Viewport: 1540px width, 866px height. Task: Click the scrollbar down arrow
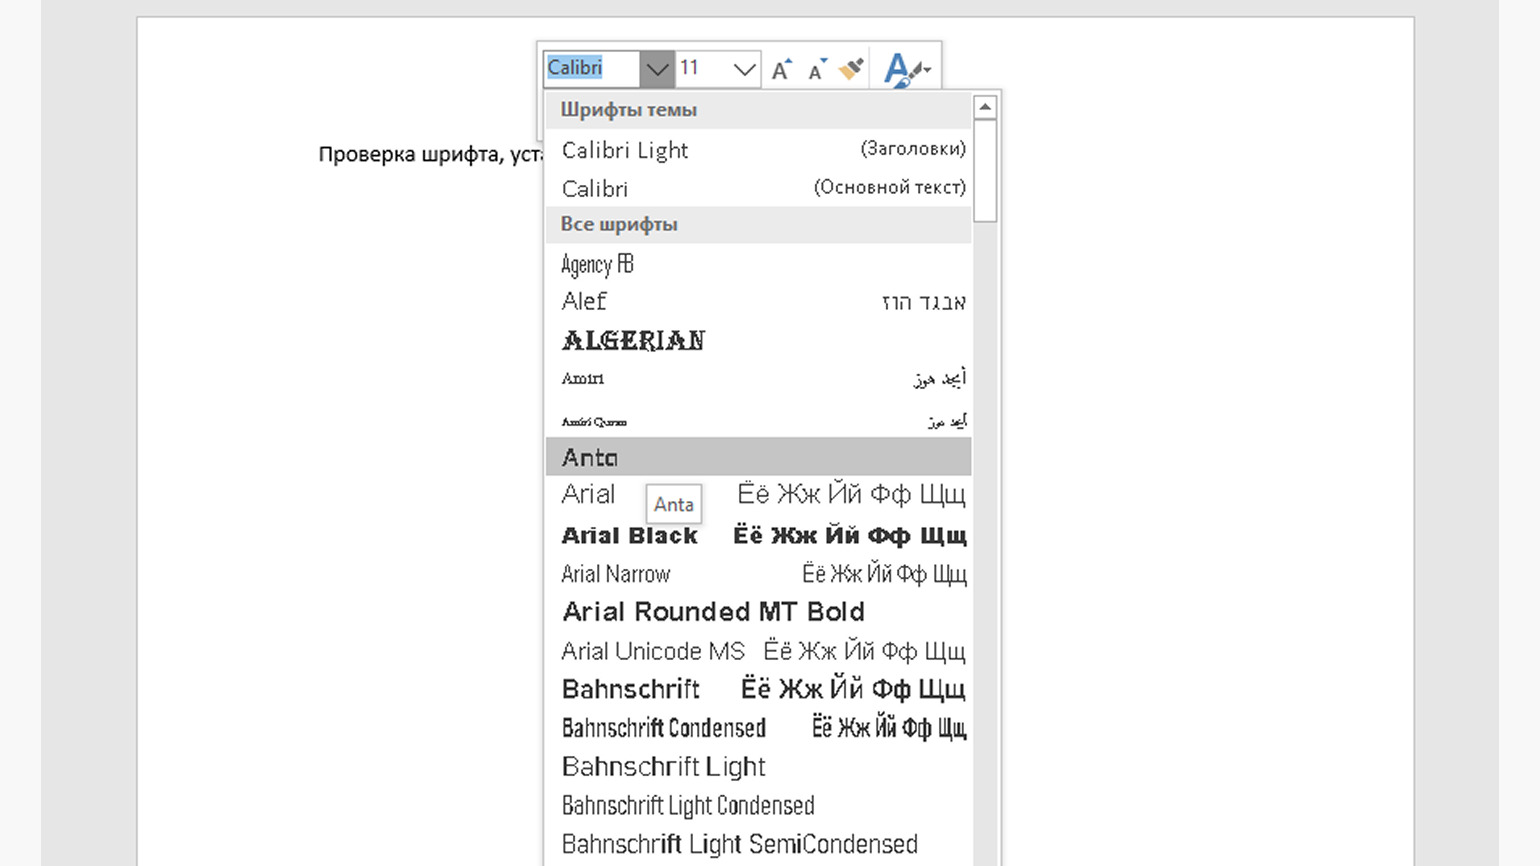(x=985, y=858)
